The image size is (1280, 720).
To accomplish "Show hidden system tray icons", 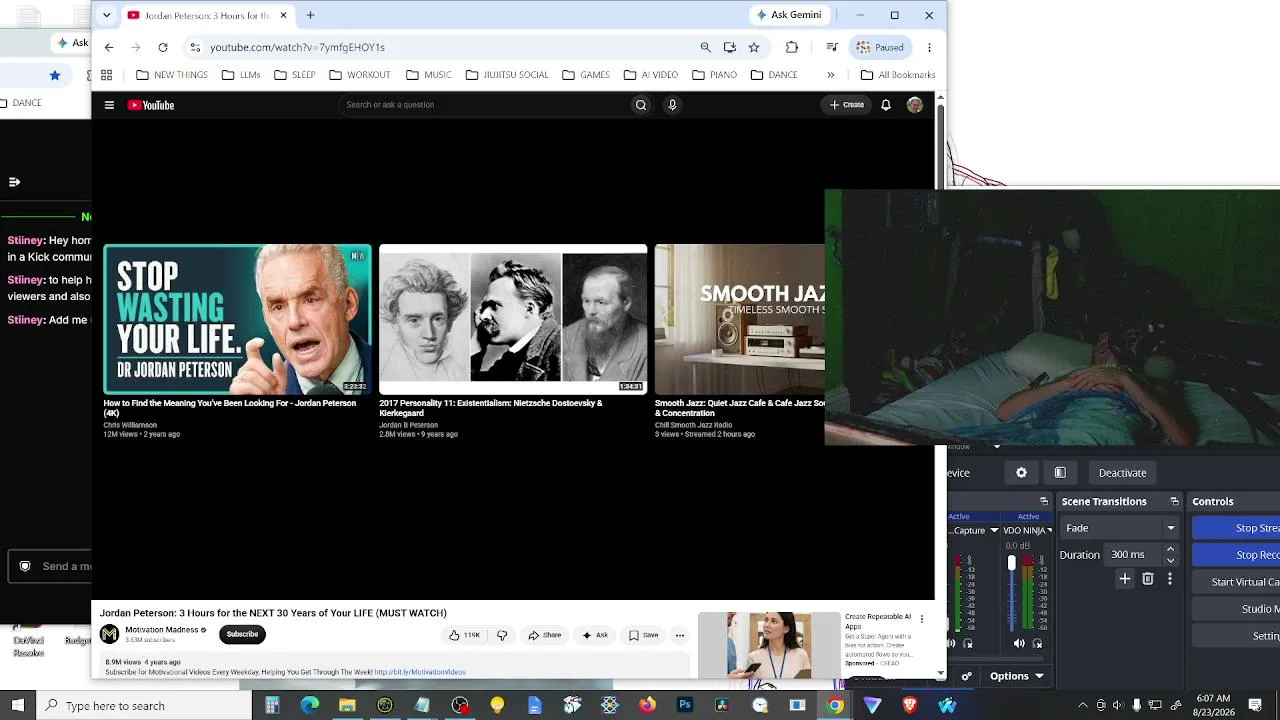I will point(1083,706).
